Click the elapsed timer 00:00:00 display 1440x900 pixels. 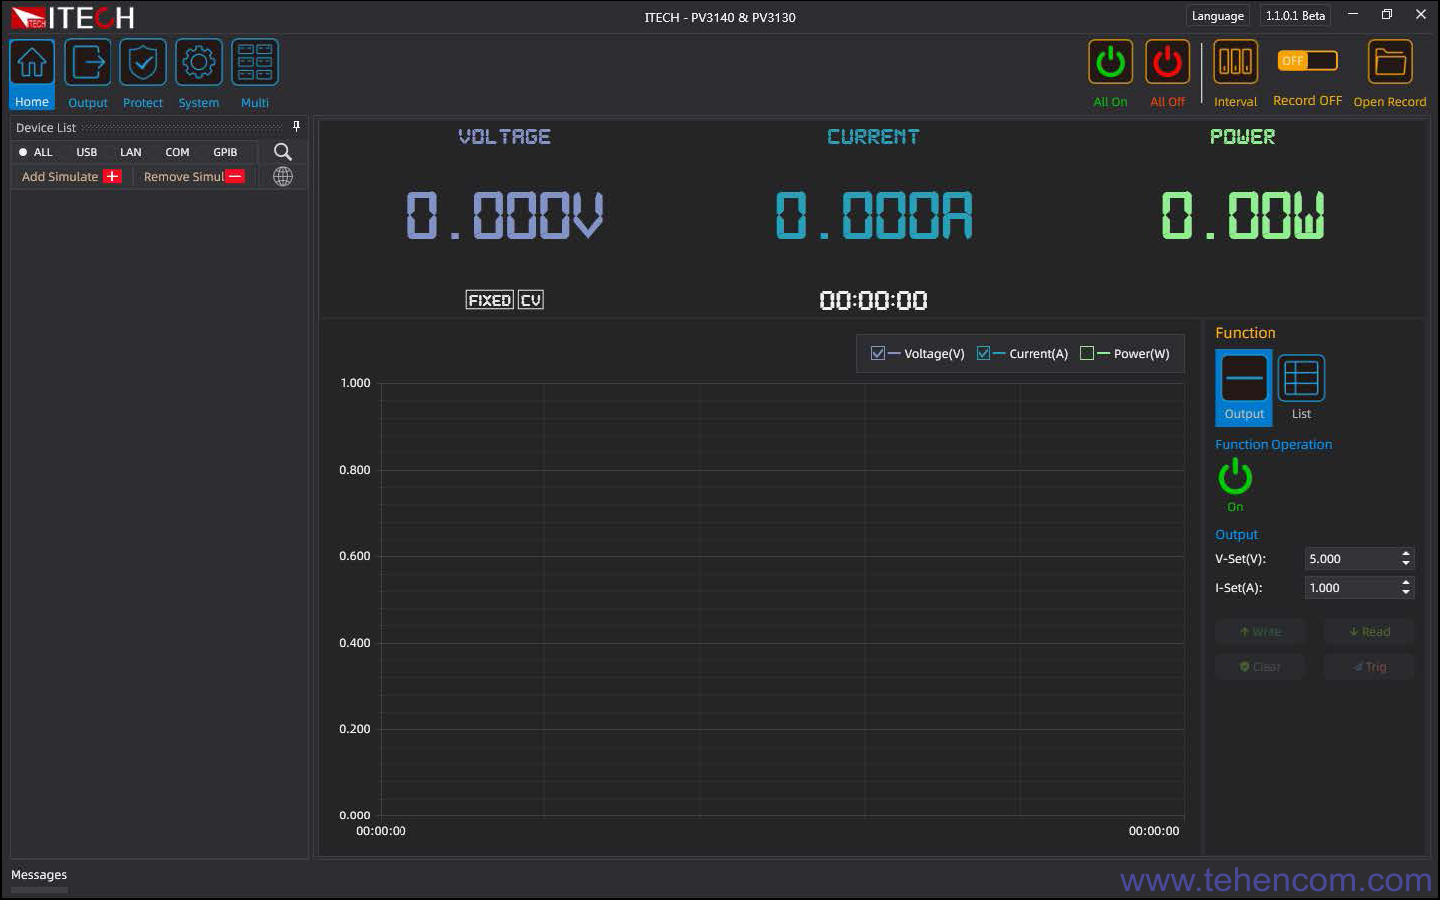coord(873,300)
